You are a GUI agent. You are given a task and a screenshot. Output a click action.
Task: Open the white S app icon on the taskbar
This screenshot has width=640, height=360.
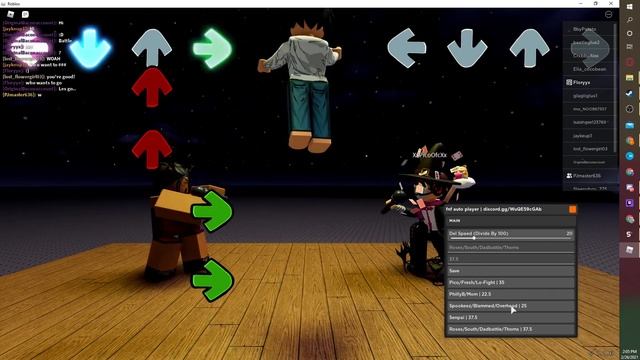coord(630,234)
